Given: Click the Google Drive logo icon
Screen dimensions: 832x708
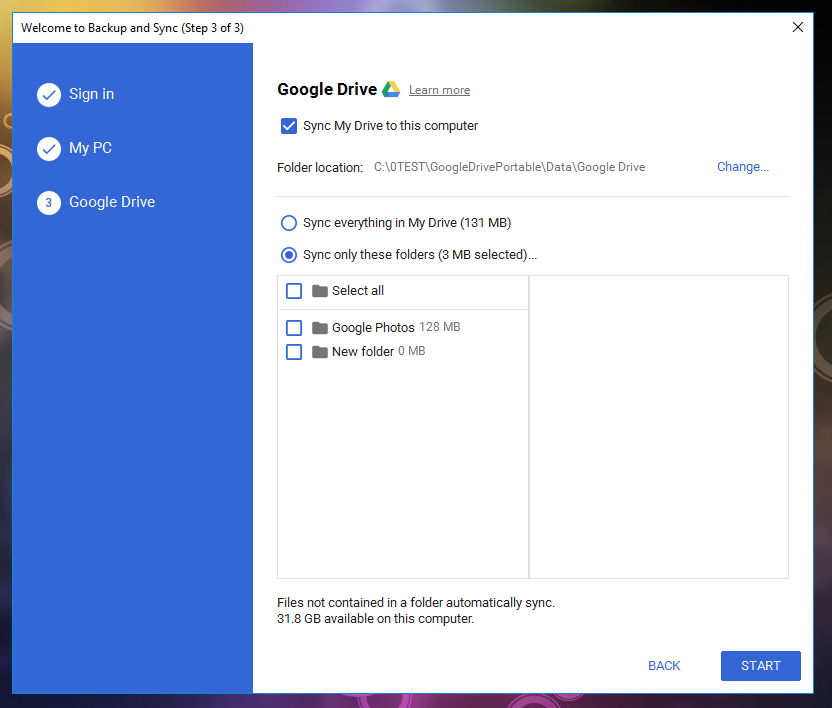Looking at the screenshot, I should pyautogui.click(x=391, y=89).
